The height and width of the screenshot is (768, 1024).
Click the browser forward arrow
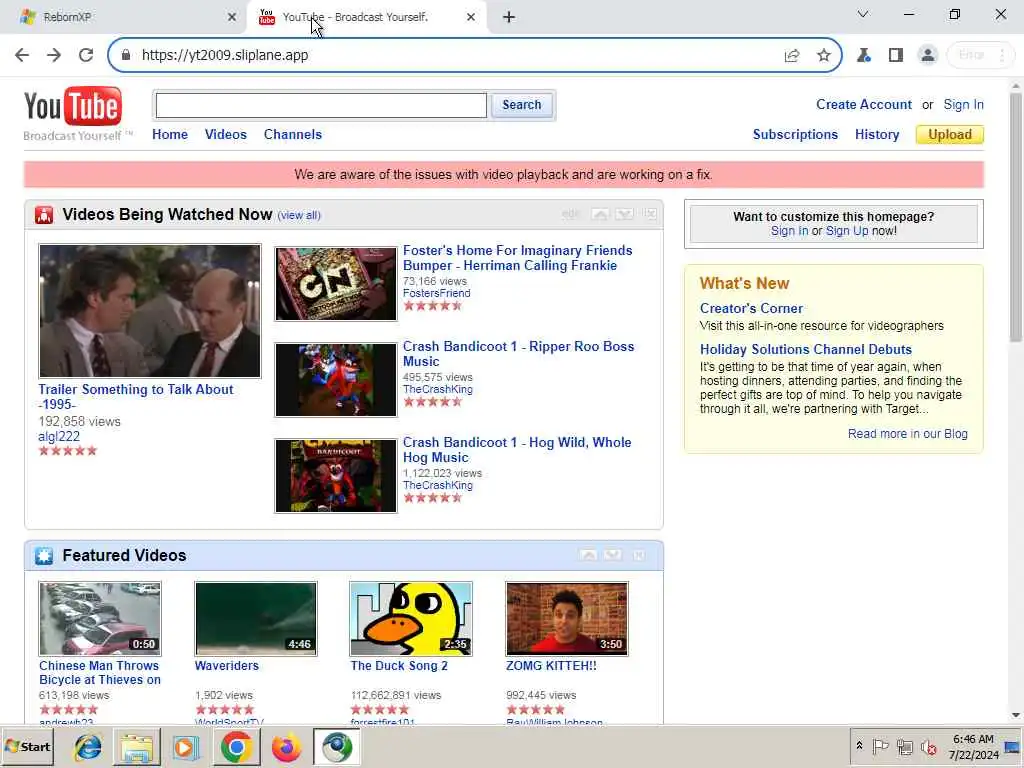point(54,56)
